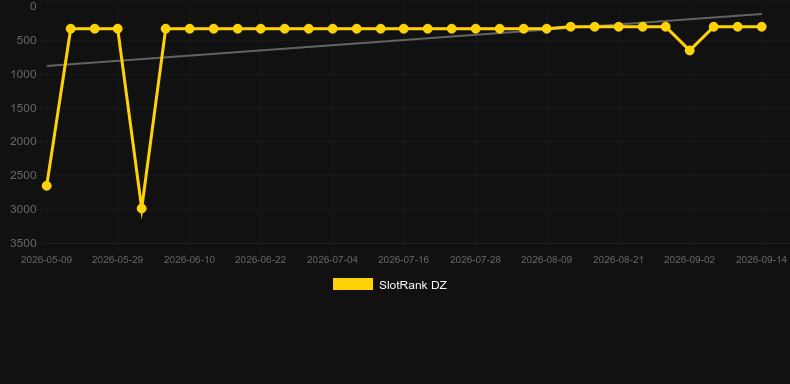Select the data point for 2026-05-09

pos(46,186)
